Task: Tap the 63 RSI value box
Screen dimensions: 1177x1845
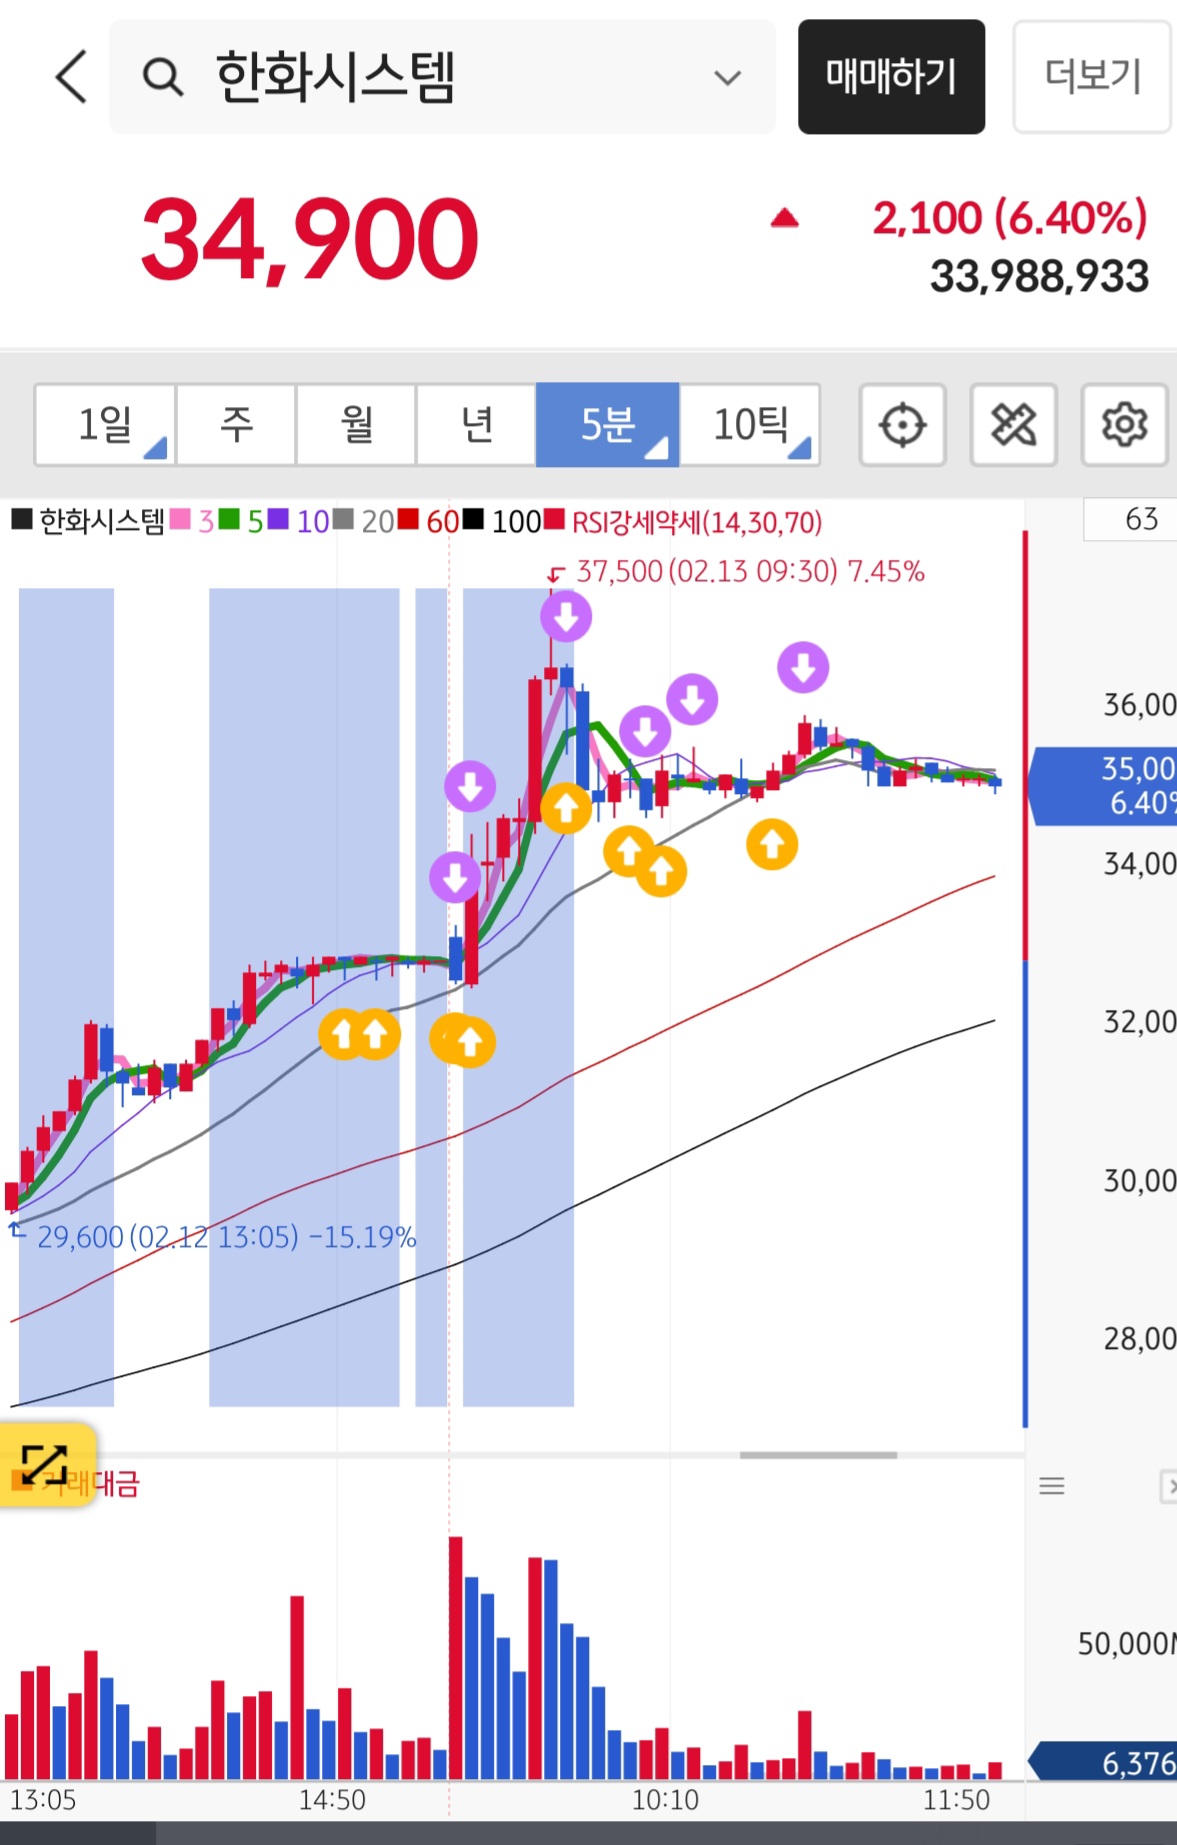Action: pos(1133,519)
